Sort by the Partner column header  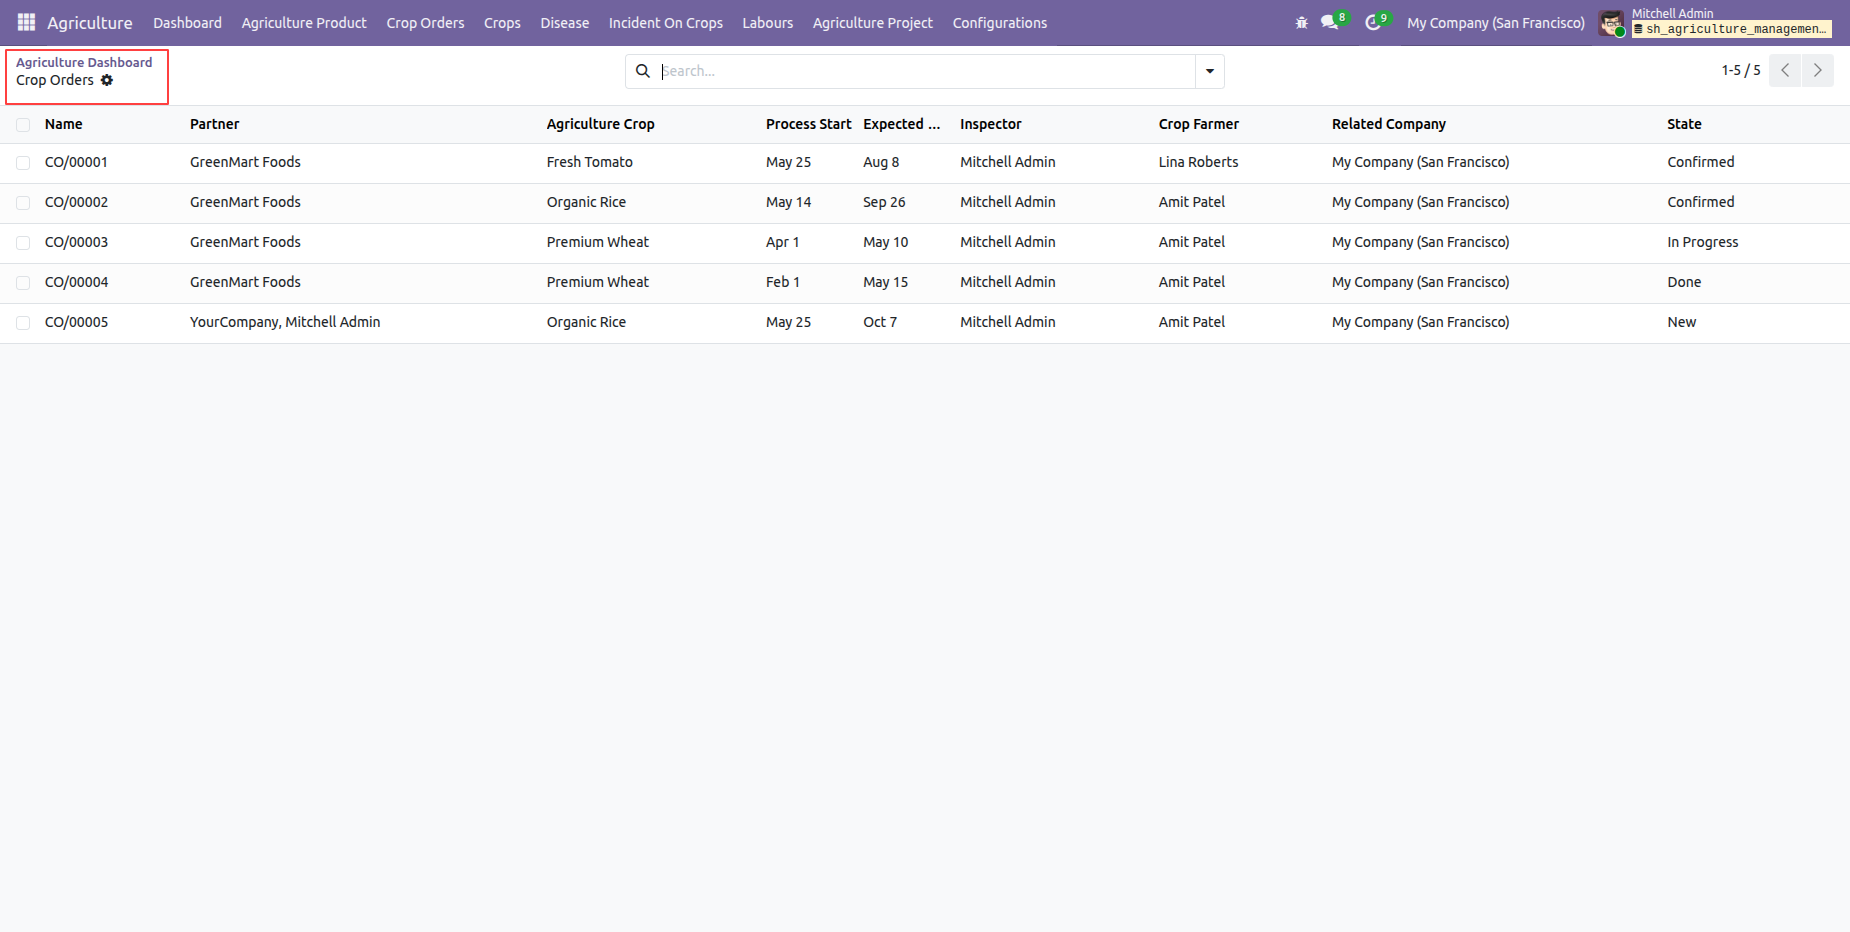(x=215, y=124)
